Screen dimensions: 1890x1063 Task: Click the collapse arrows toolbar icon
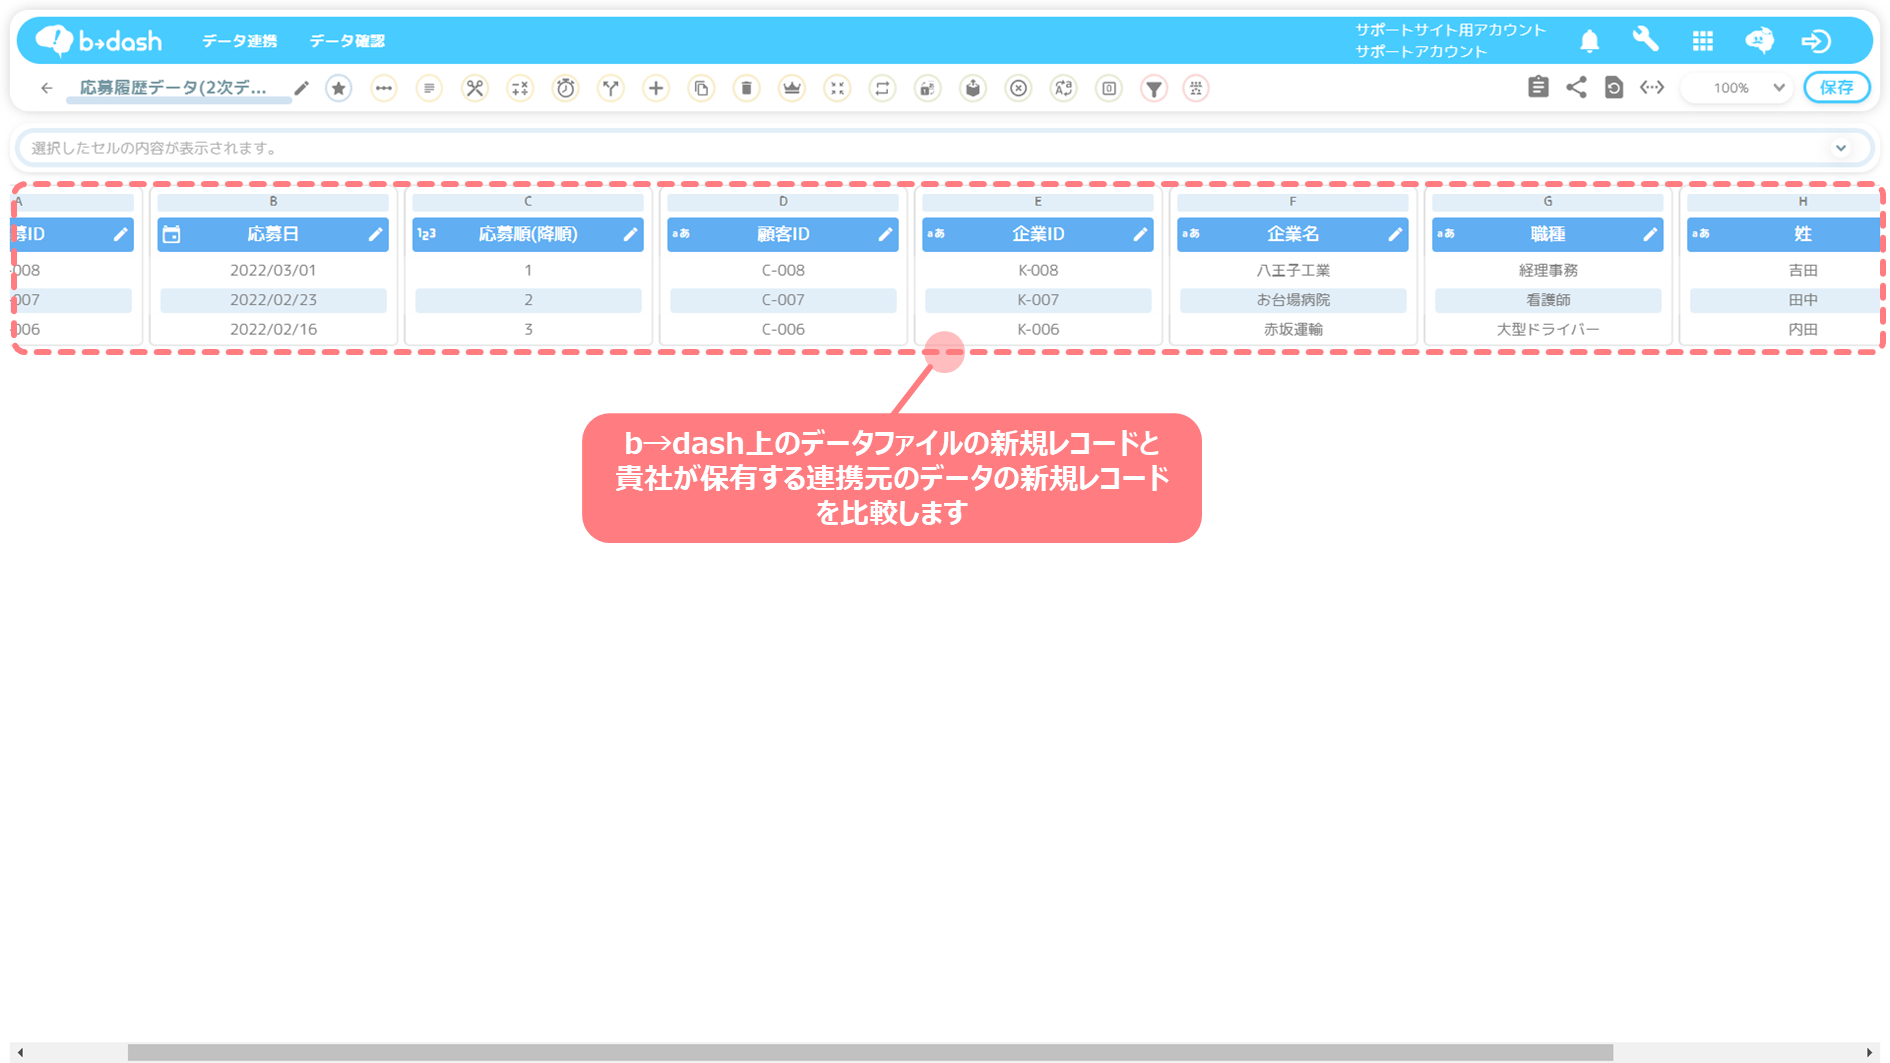pos(837,88)
